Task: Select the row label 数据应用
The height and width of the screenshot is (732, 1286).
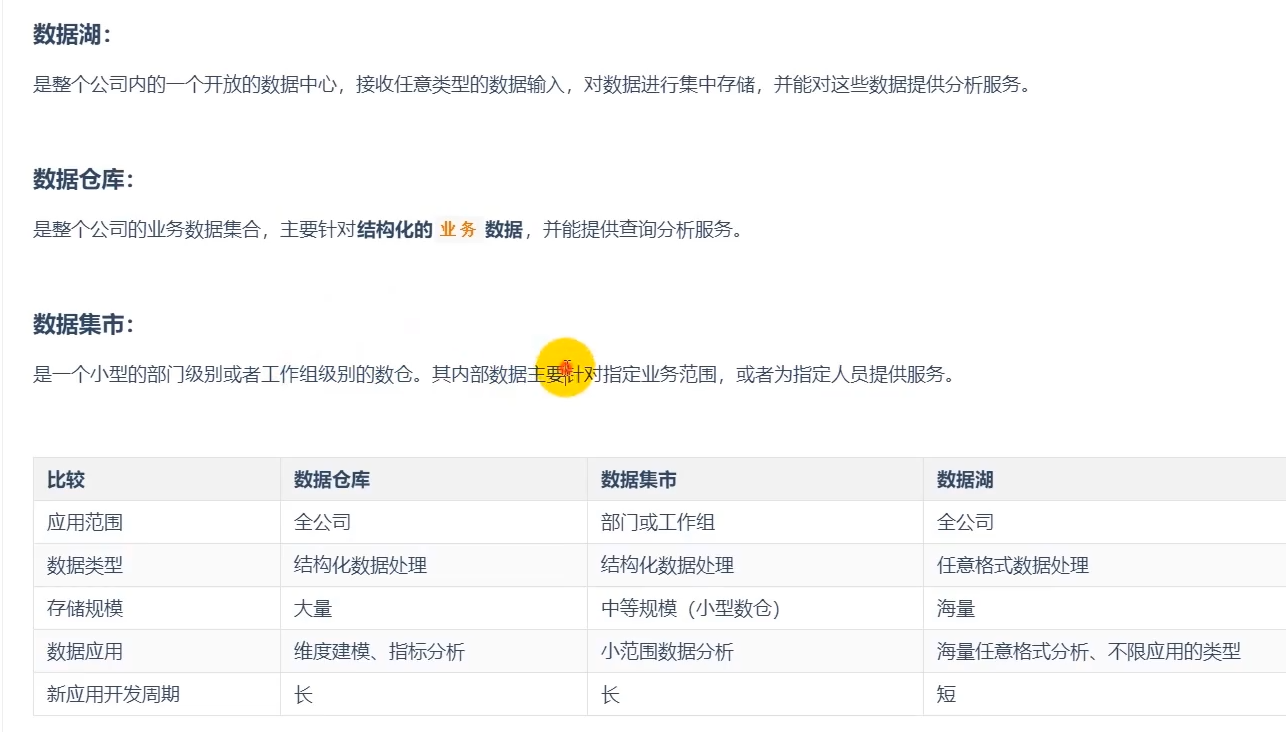Action: coord(85,651)
